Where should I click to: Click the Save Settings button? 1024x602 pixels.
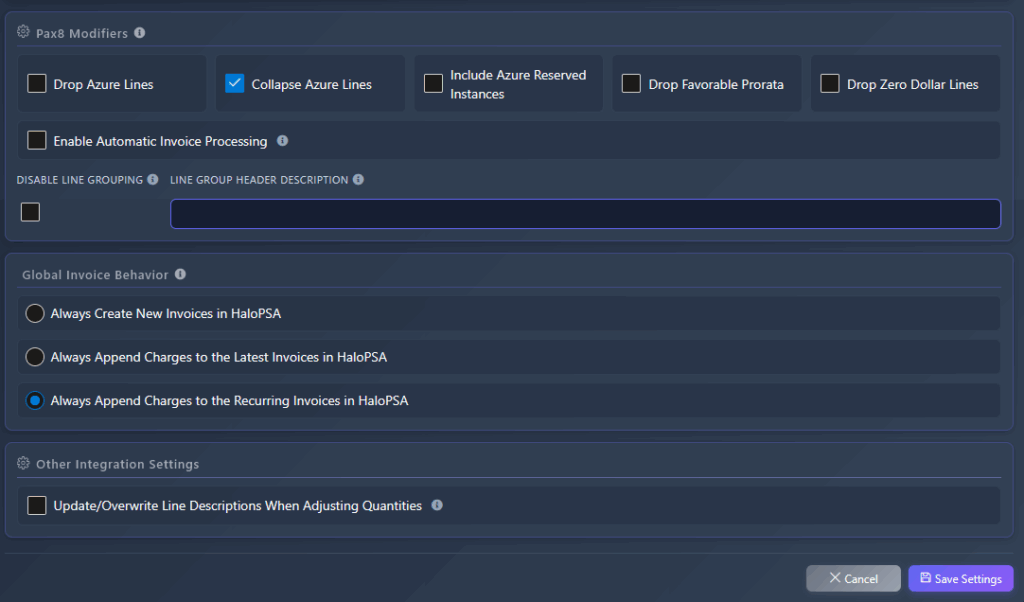(x=961, y=578)
